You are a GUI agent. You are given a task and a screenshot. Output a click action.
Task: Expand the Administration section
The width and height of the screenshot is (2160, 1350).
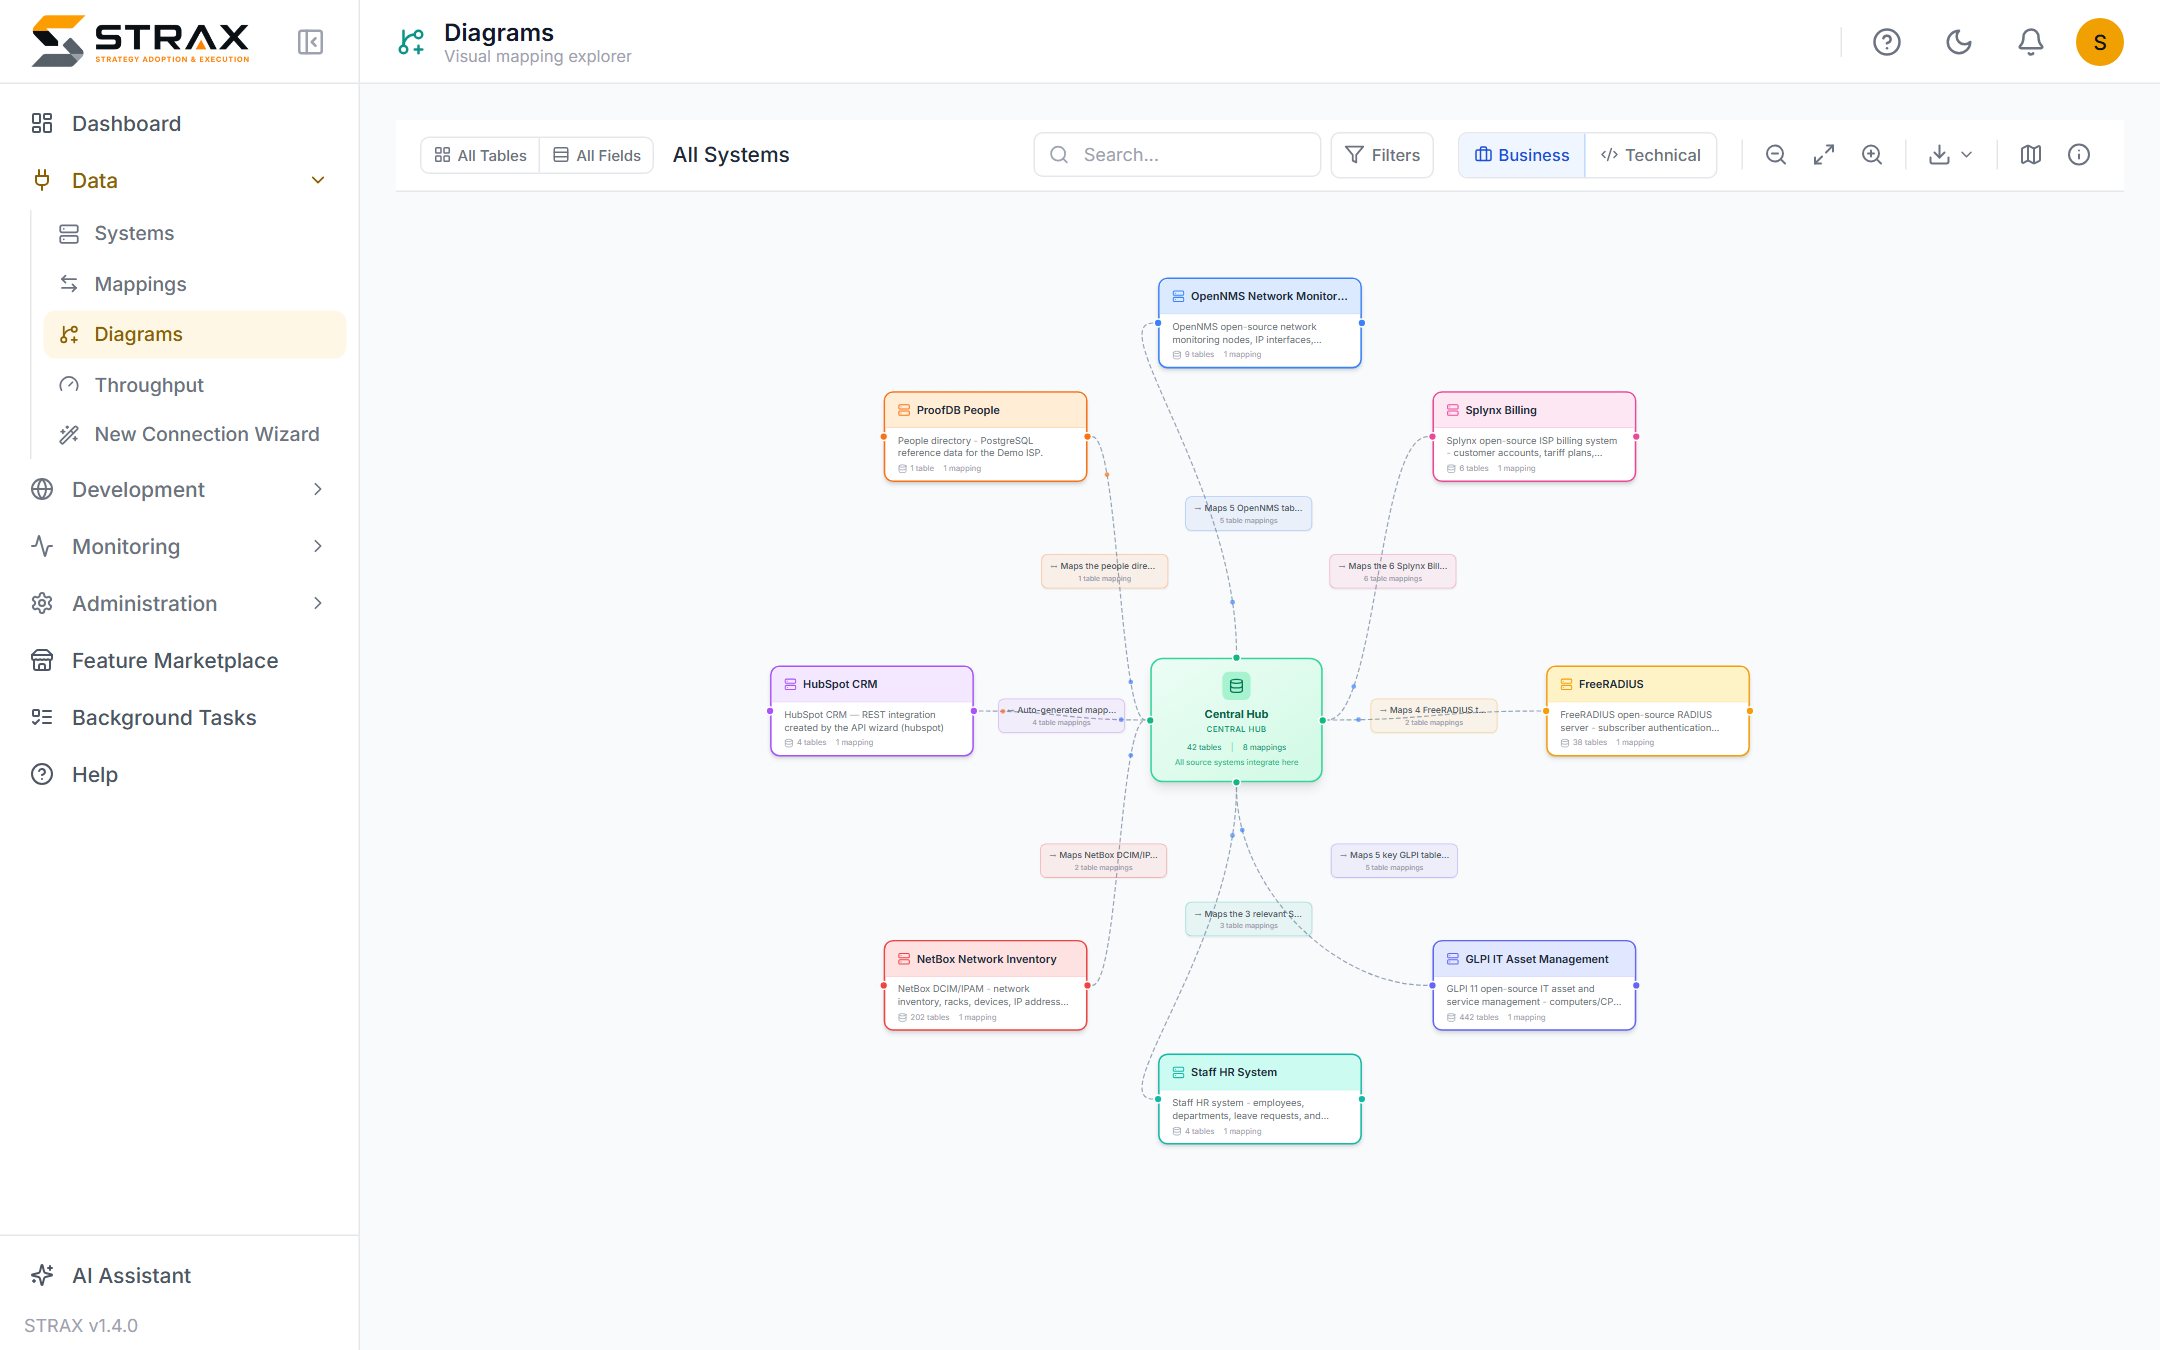[x=180, y=604]
